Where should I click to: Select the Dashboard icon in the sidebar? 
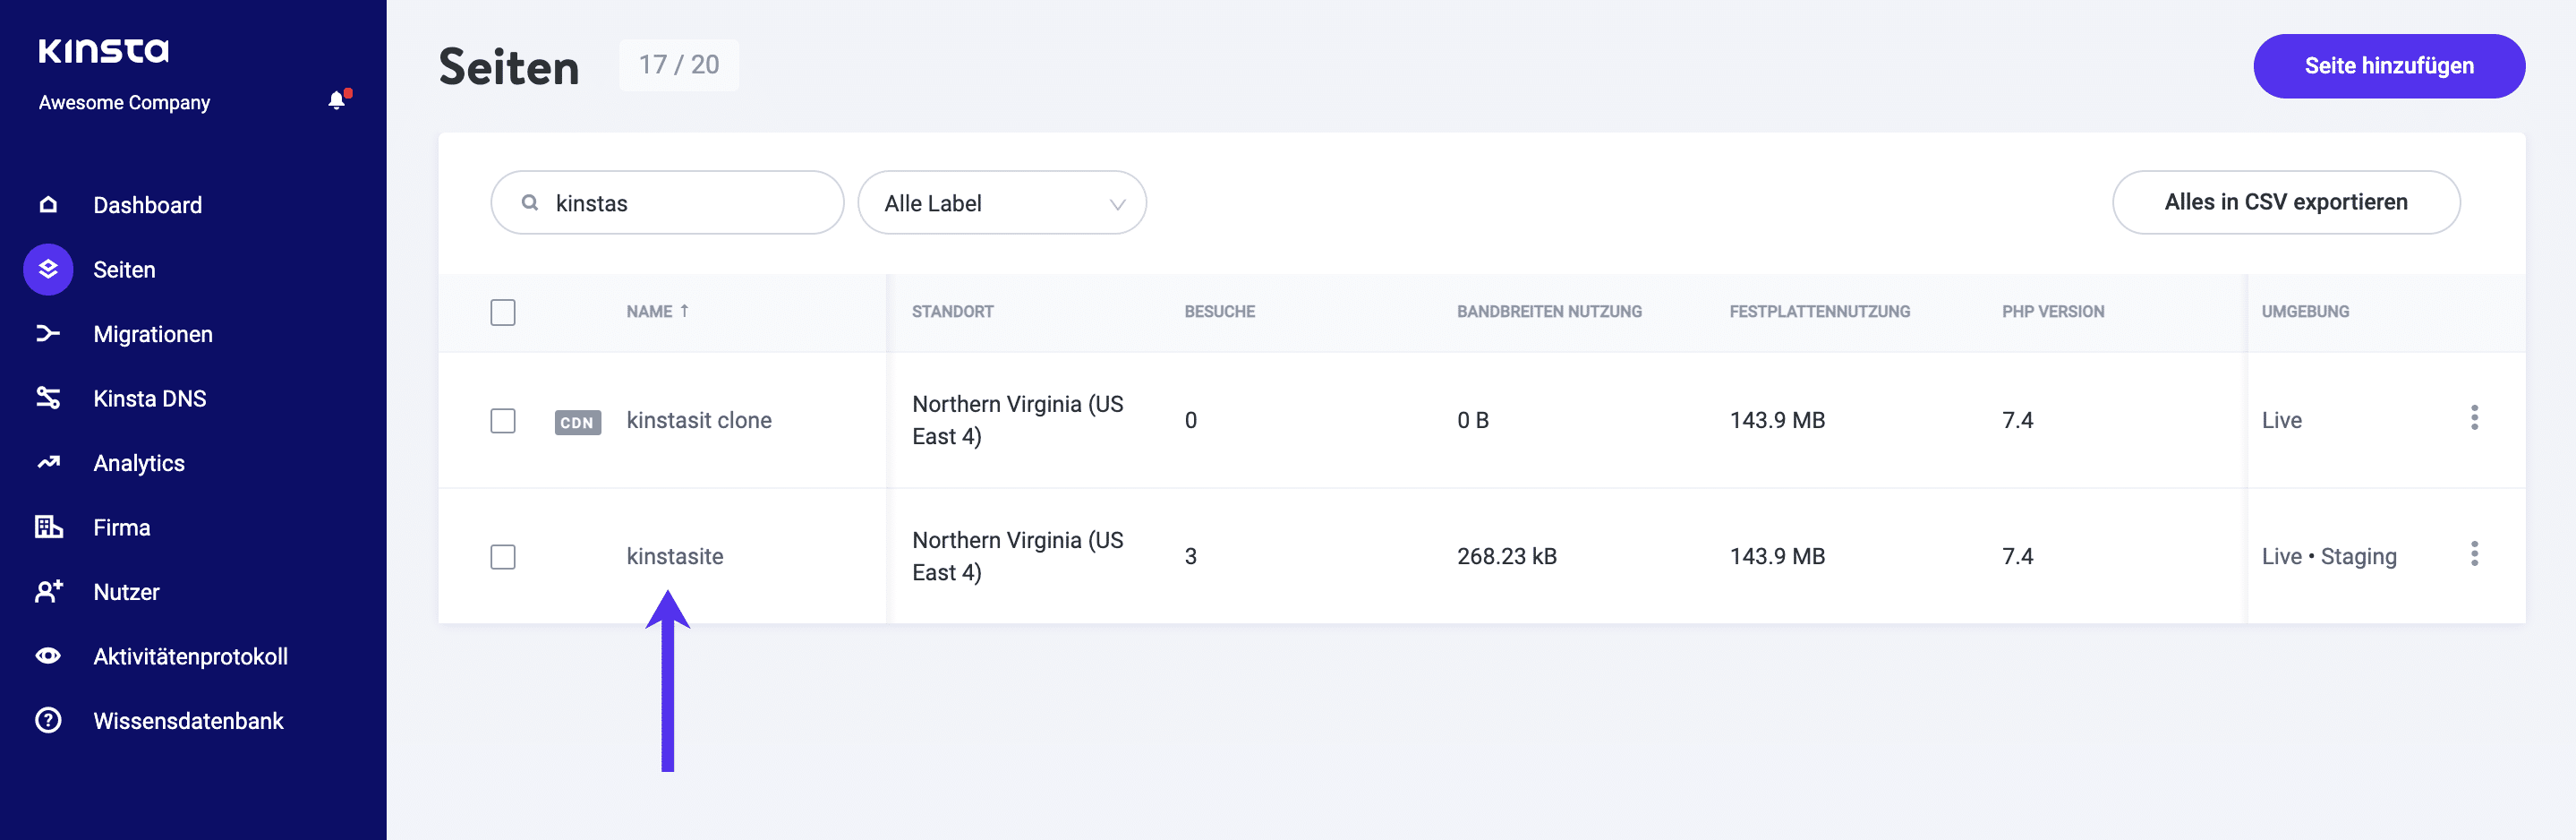(48, 204)
